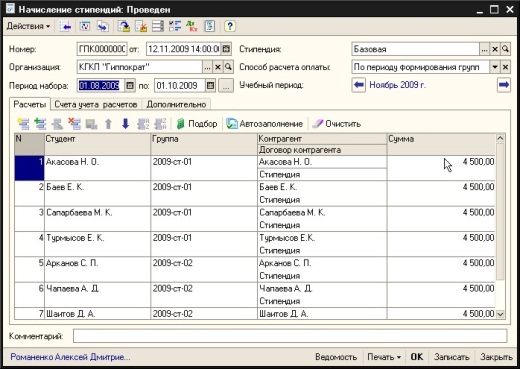The image size is (520, 369).
Task: Click the blue back-arrow toolbar icon
Action: coord(65,26)
